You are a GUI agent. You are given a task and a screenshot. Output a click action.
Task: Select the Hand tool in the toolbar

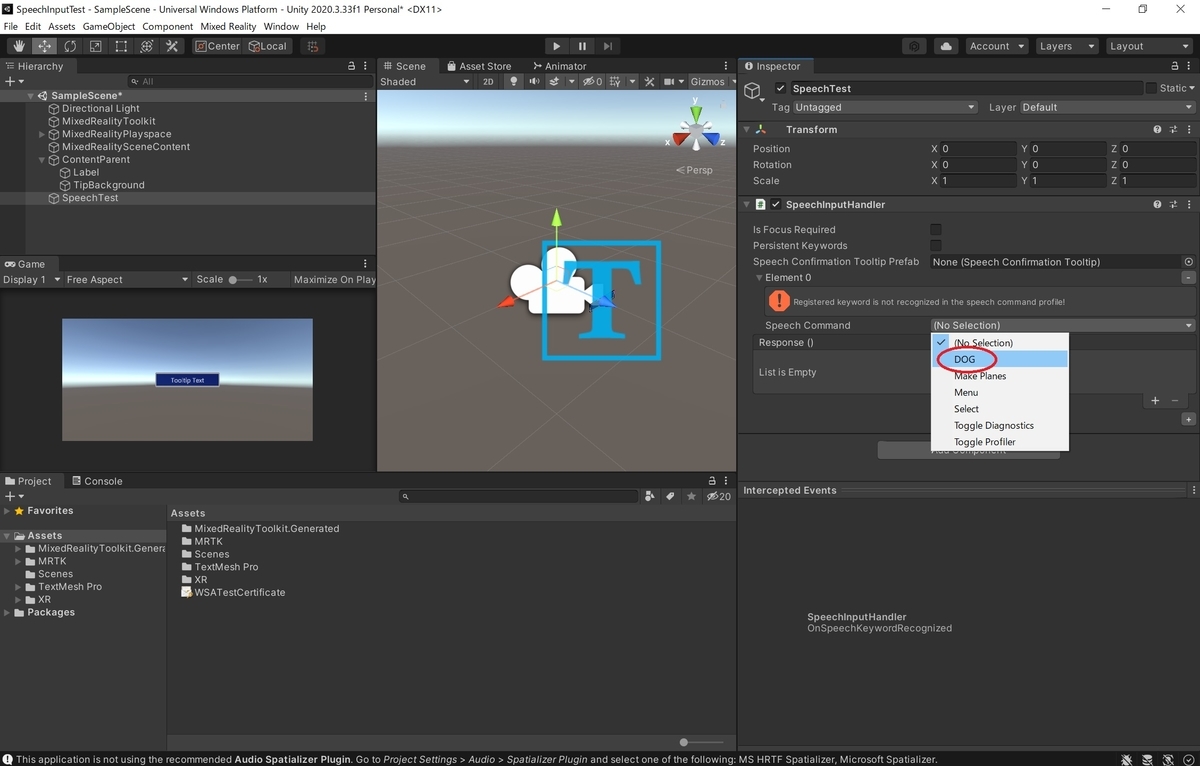pos(19,46)
